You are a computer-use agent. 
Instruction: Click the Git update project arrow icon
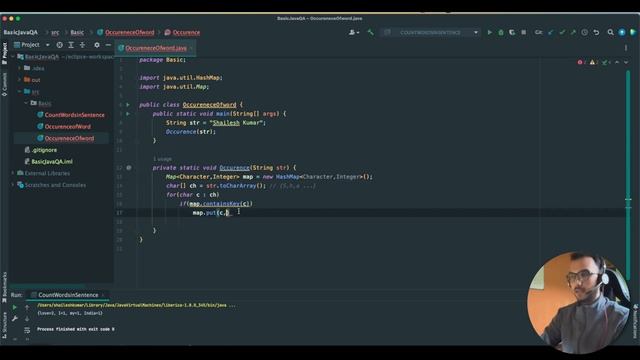pyautogui.click(x=551, y=32)
